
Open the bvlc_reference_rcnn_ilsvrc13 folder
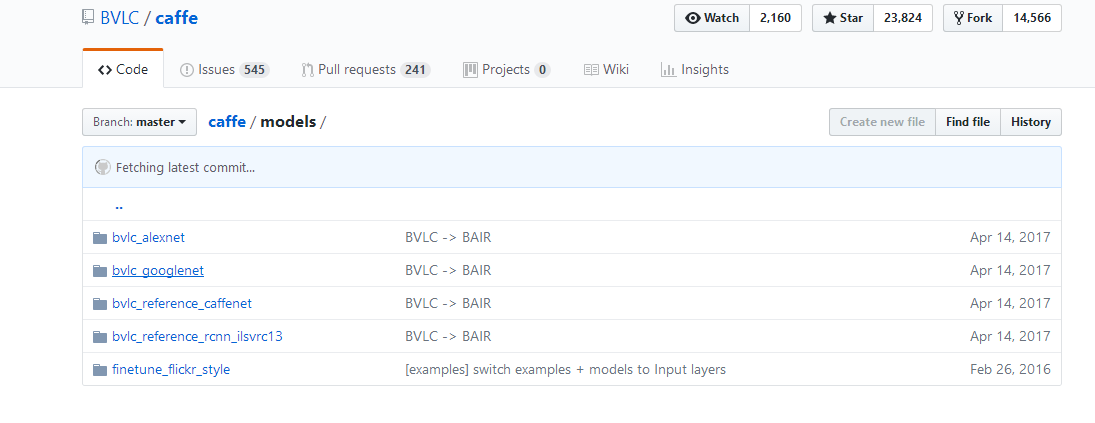click(x=197, y=336)
